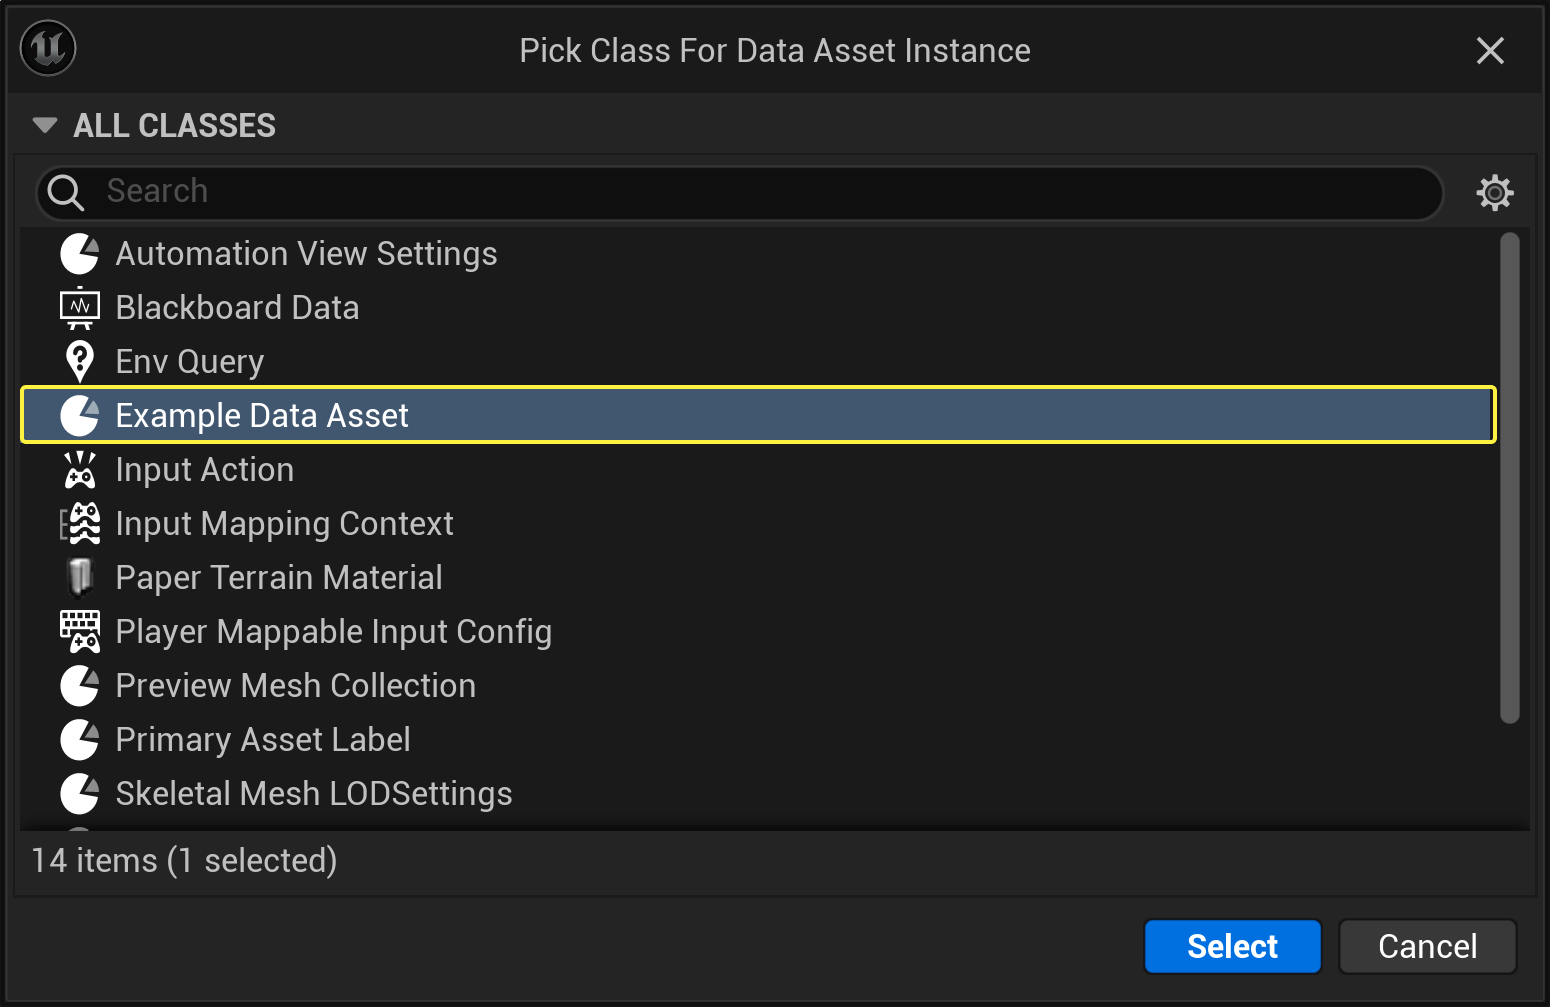Click the Unreal Engine logo icon
Screen dimensions: 1550x1007
48,48
